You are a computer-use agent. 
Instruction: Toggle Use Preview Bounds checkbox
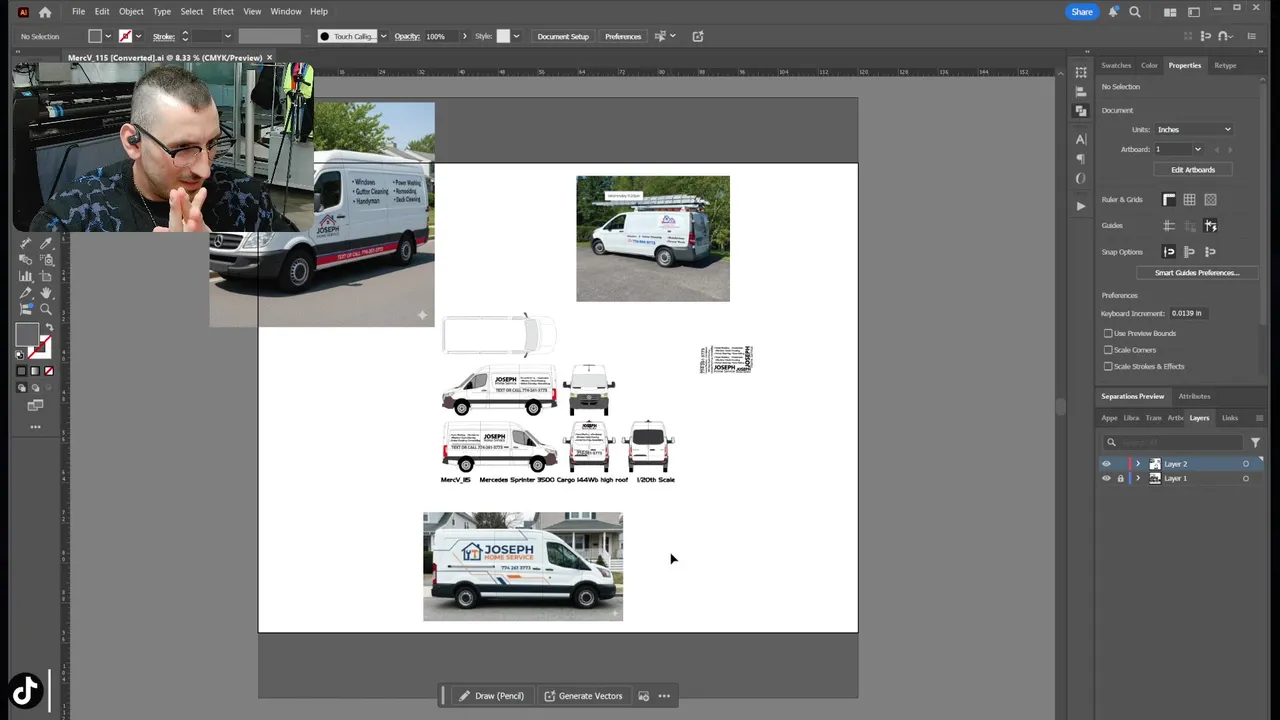[1108, 333]
